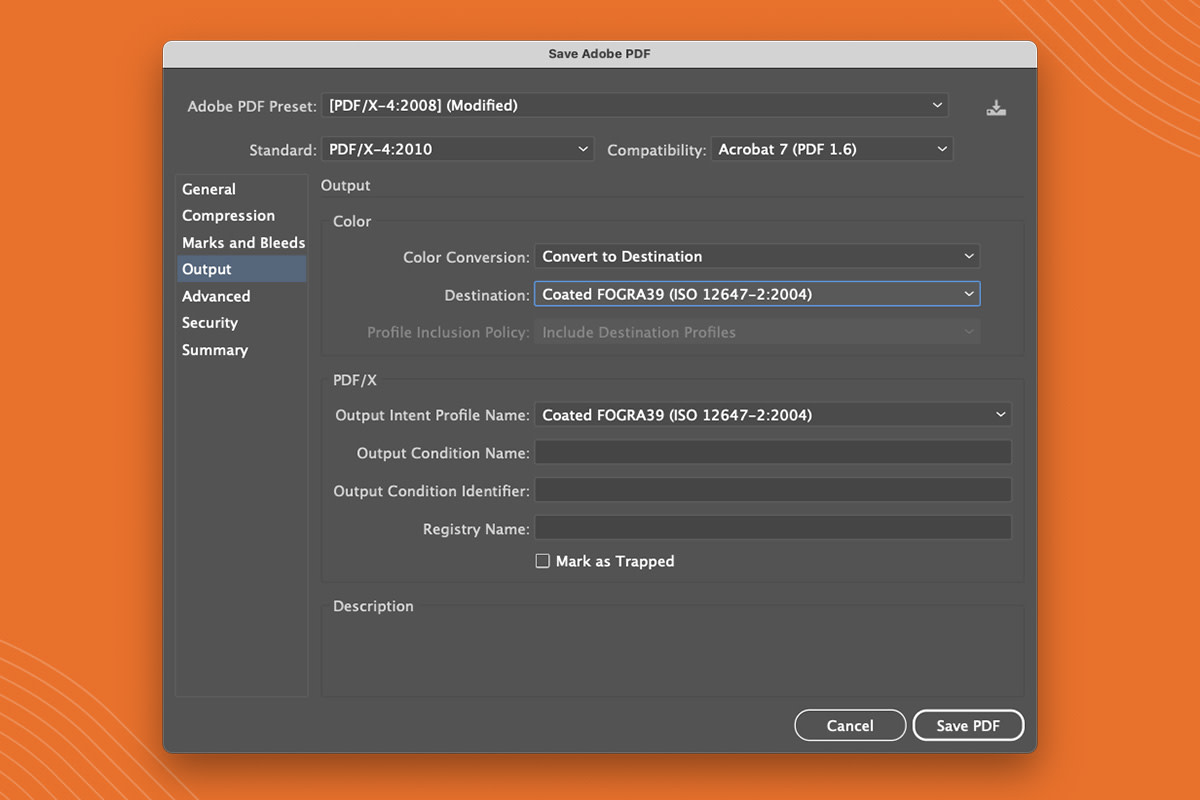
Task: Open the Compatibility dropdown
Action: pyautogui.click(x=831, y=148)
